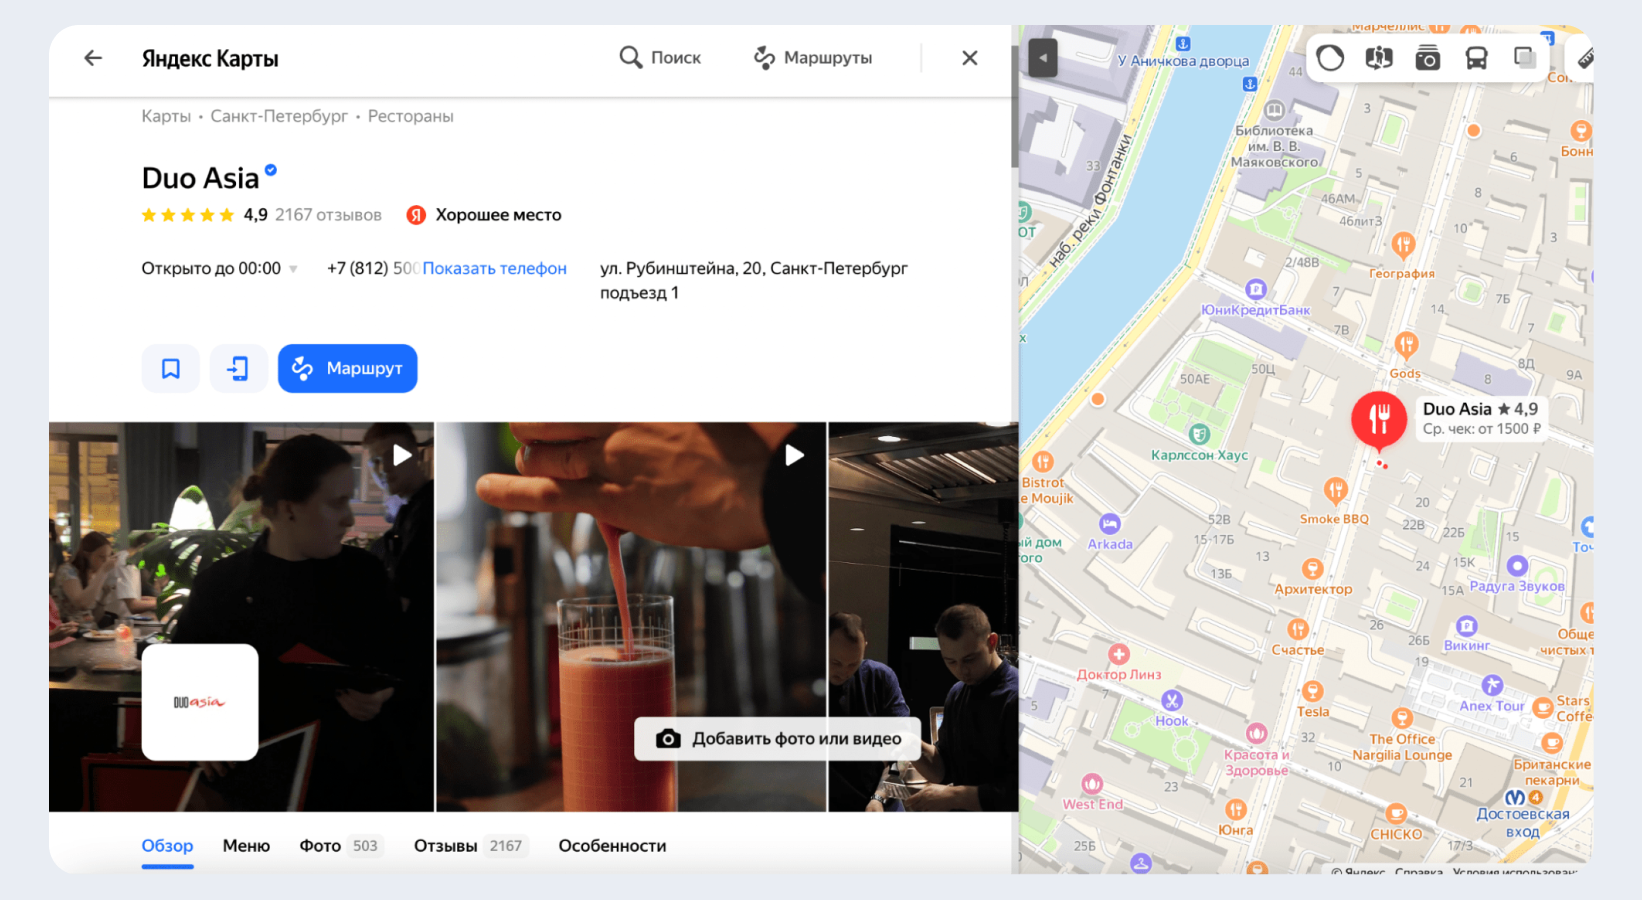Click the Smoke BBQ marker on map

click(x=1335, y=490)
